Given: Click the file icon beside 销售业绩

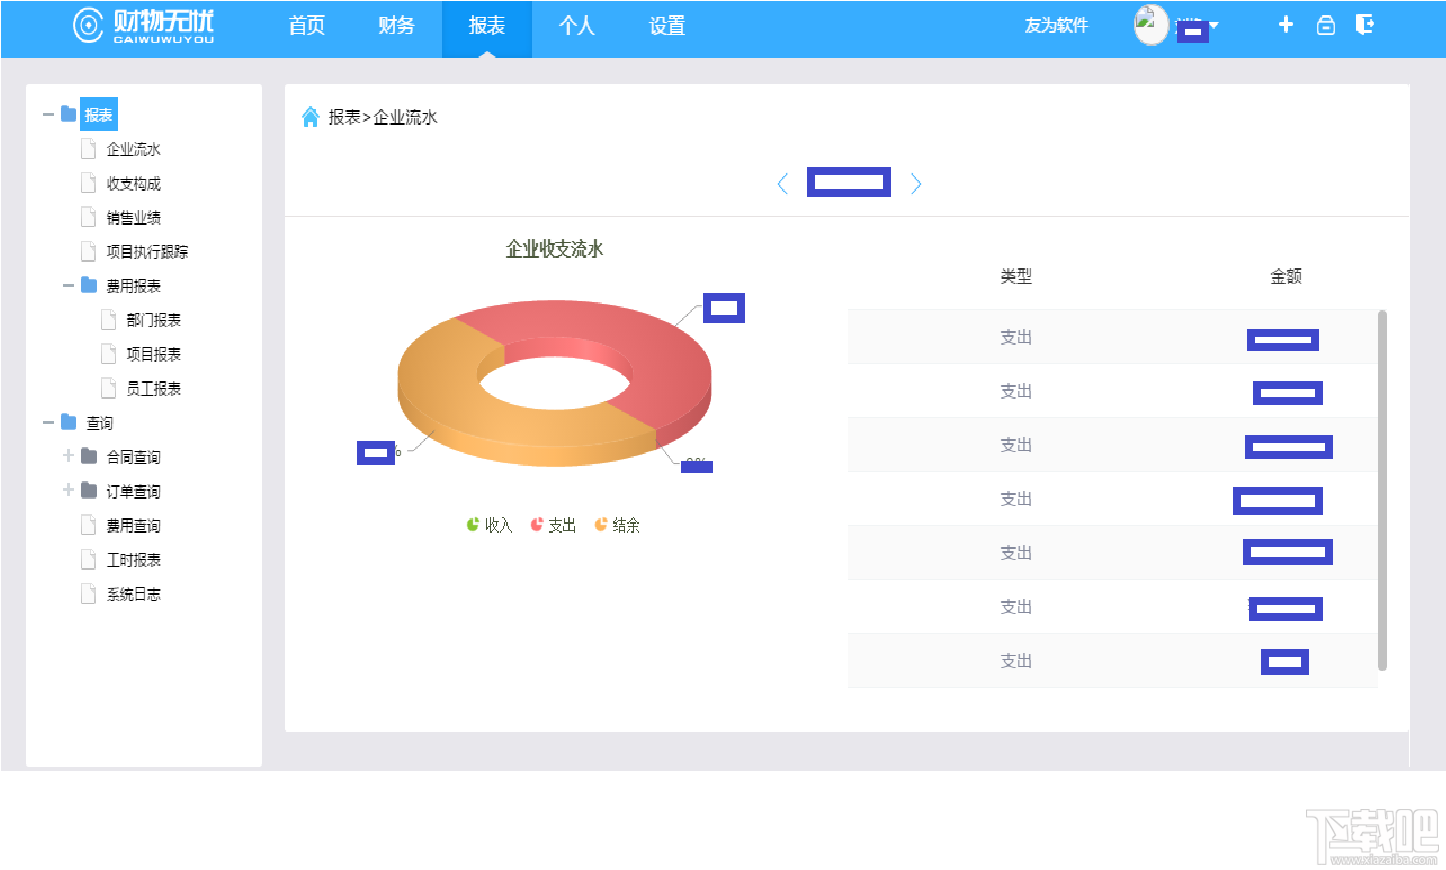Looking at the screenshot, I should pyautogui.click(x=89, y=217).
